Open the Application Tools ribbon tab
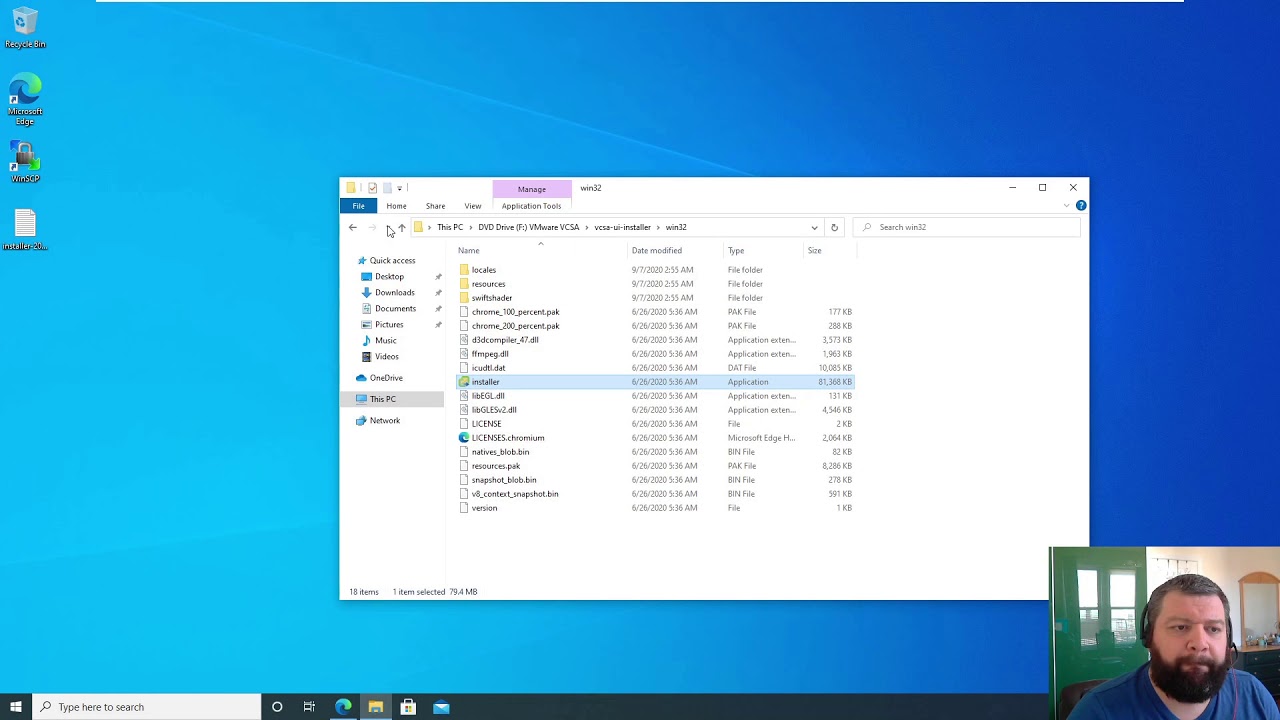This screenshot has height=720, width=1280. point(531,206)
